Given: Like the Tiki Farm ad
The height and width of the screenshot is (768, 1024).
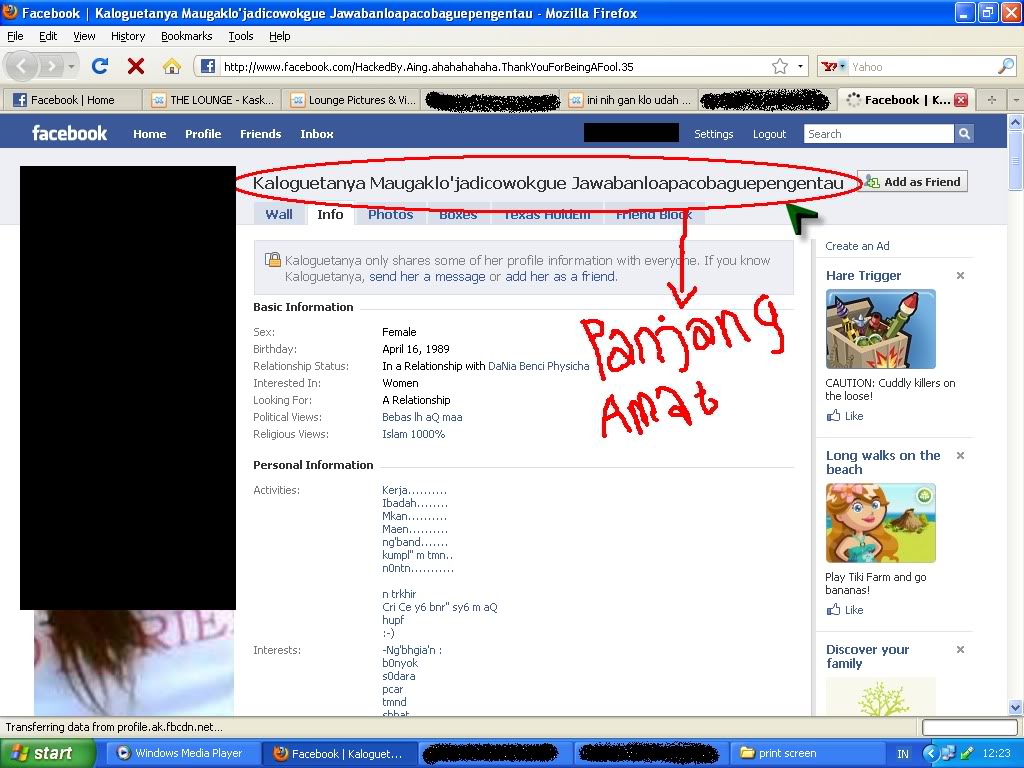Looking at the screenshot, I should 845,610.
